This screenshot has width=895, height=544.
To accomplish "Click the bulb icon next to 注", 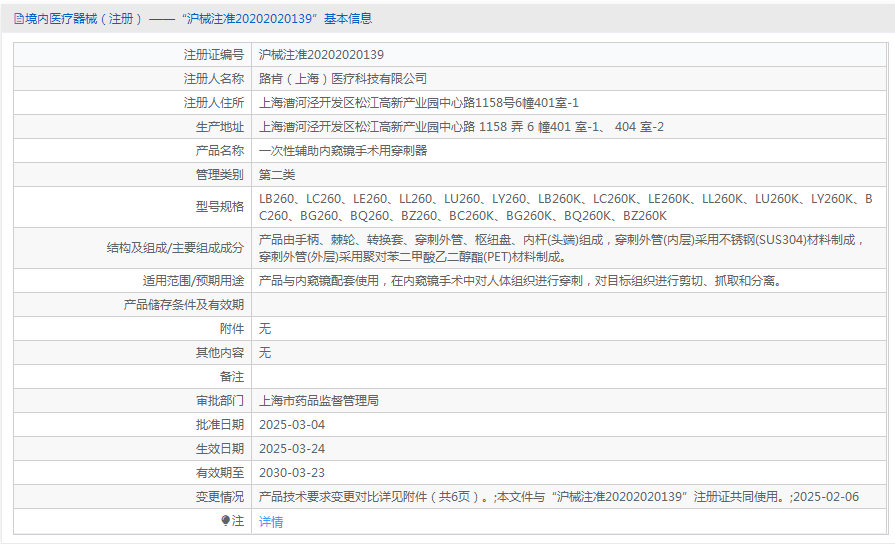I will [x=225, y=521].
